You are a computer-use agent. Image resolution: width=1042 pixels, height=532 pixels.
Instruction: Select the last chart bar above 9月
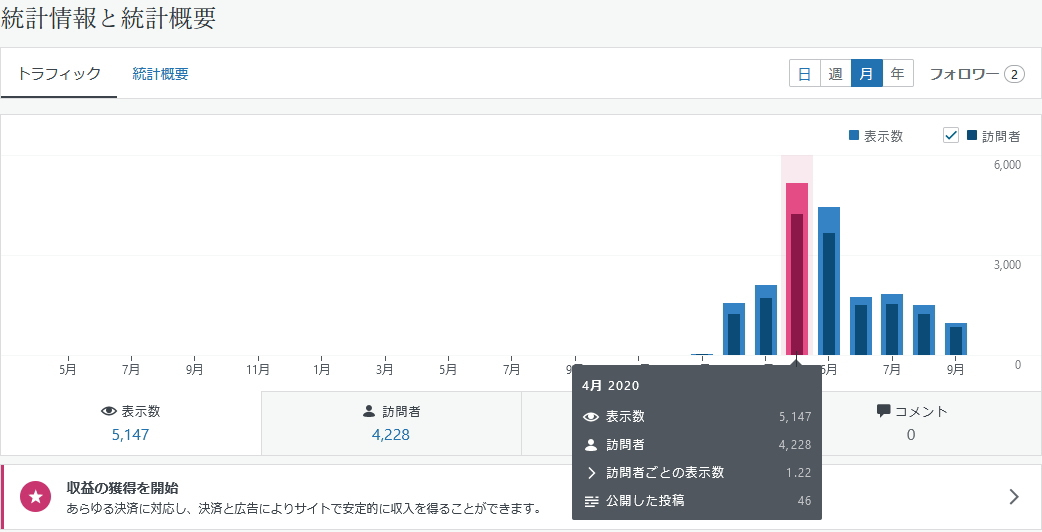(956, 339)
